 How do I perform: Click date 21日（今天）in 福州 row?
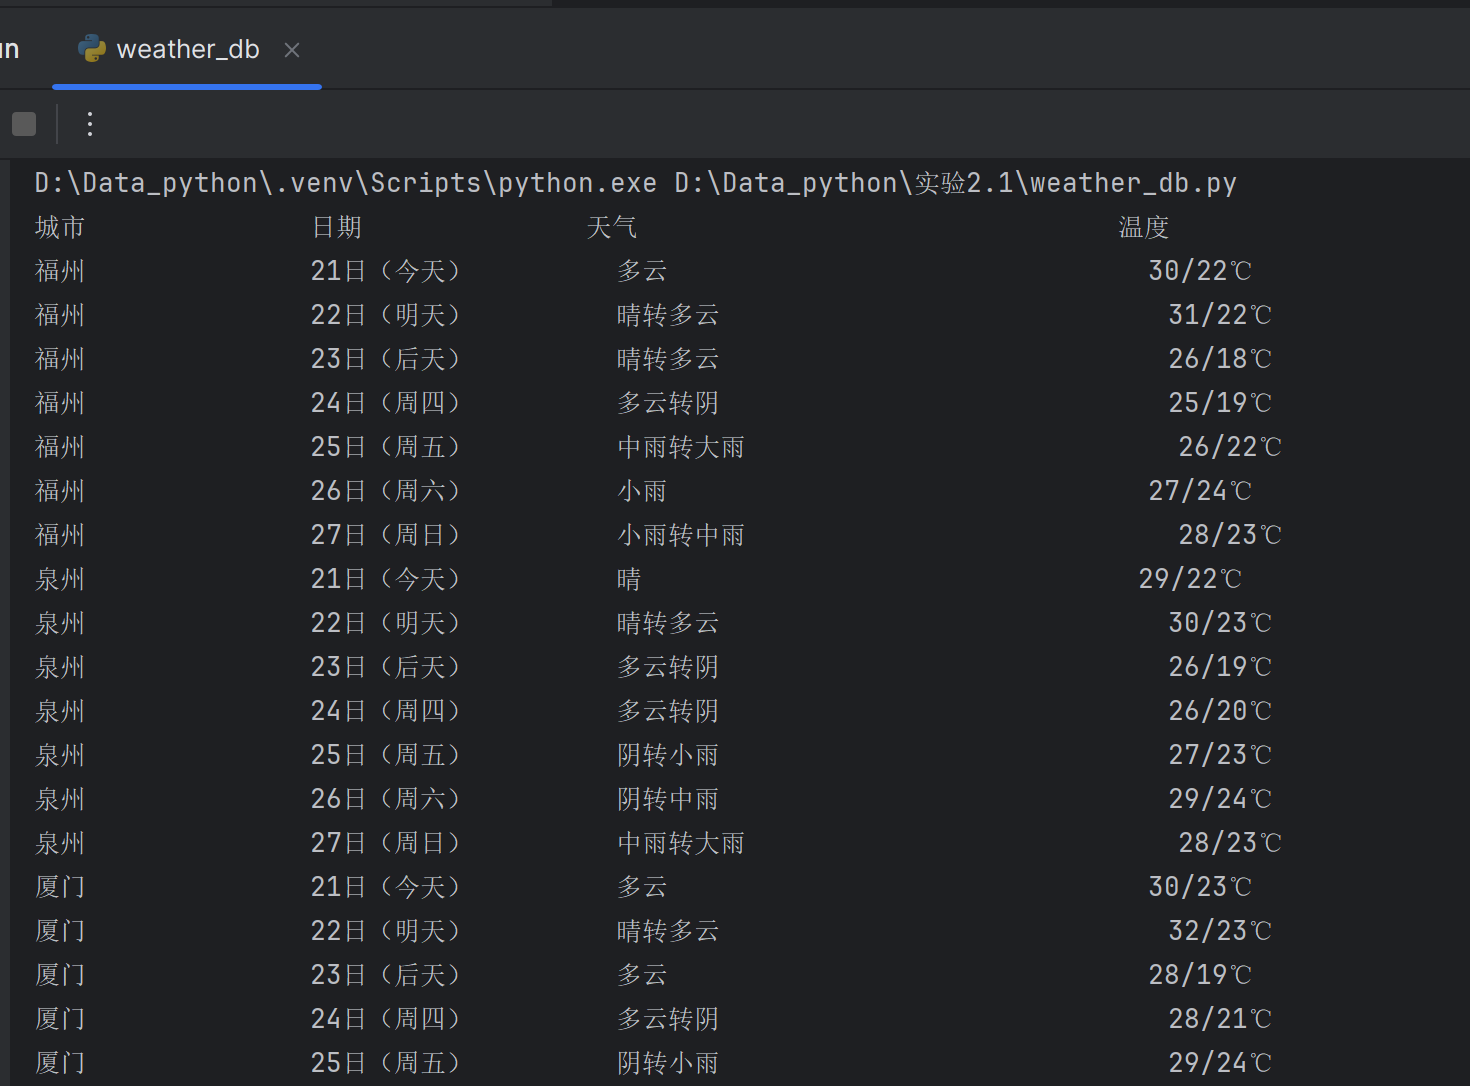[x=386, y=271]
